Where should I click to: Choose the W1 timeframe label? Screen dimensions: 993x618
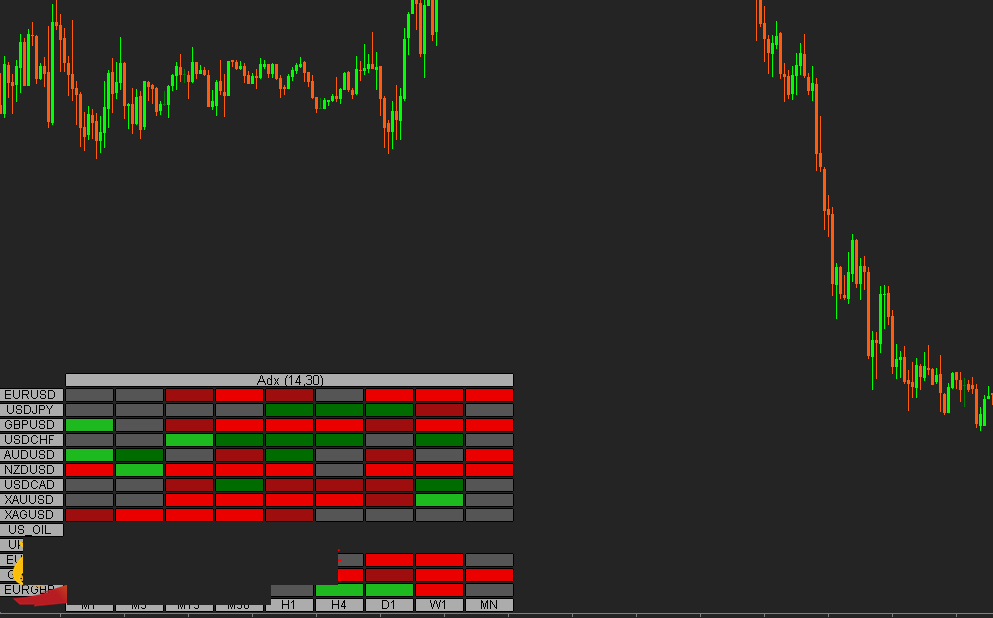coord(439,605)
